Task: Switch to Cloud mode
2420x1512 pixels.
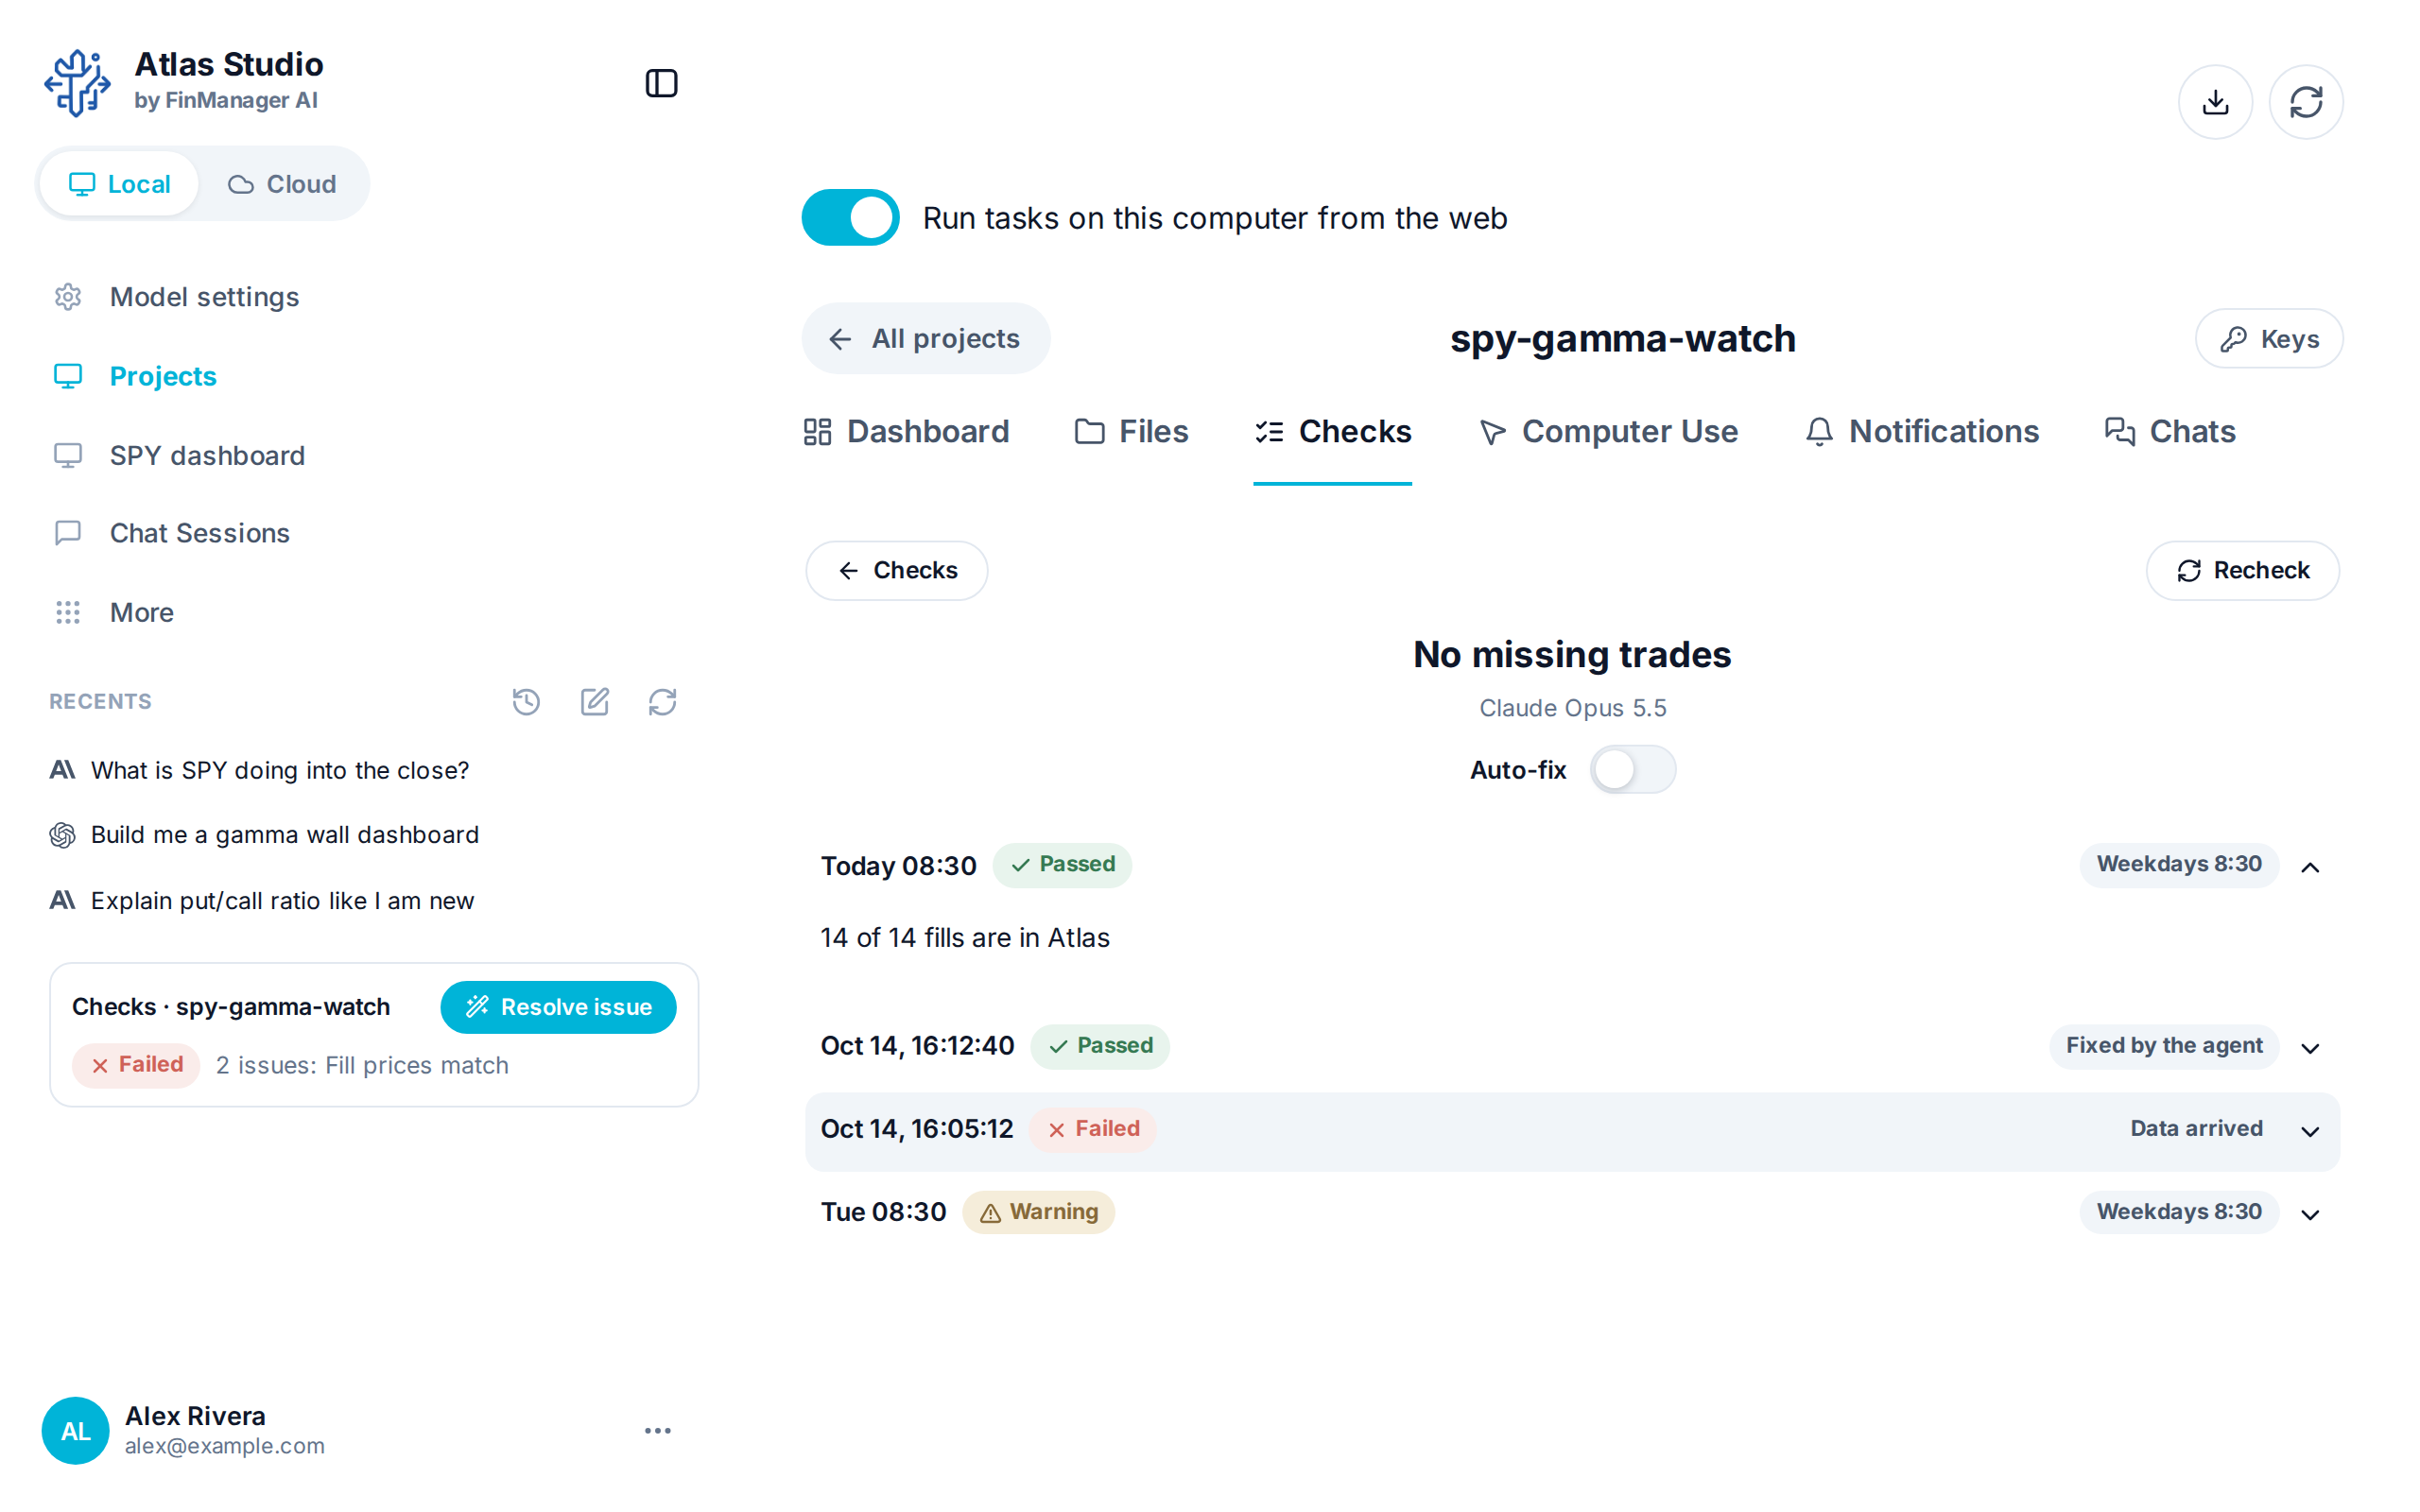Action: [282, 184]
